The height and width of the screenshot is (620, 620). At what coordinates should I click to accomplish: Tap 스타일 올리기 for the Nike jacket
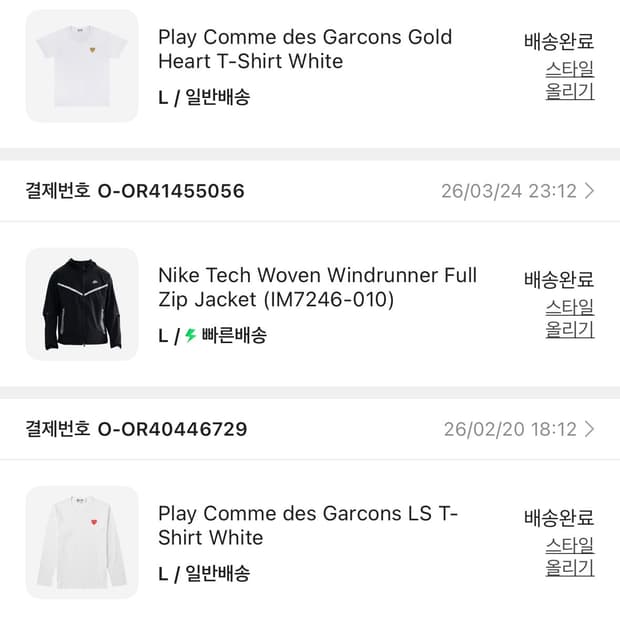pyautogui.click(x=569, y=318)
